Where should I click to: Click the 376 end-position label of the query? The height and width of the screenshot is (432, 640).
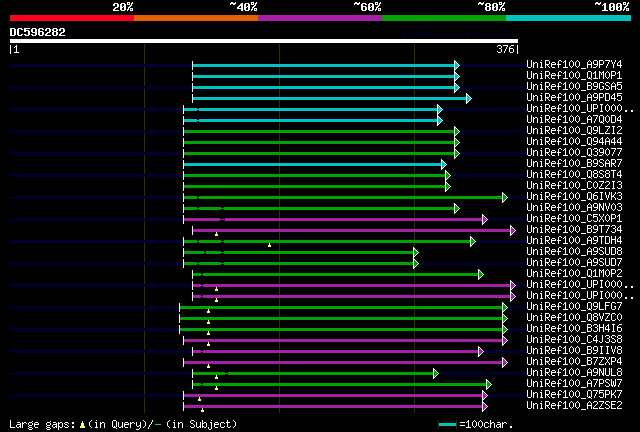[x=505, y=49]
